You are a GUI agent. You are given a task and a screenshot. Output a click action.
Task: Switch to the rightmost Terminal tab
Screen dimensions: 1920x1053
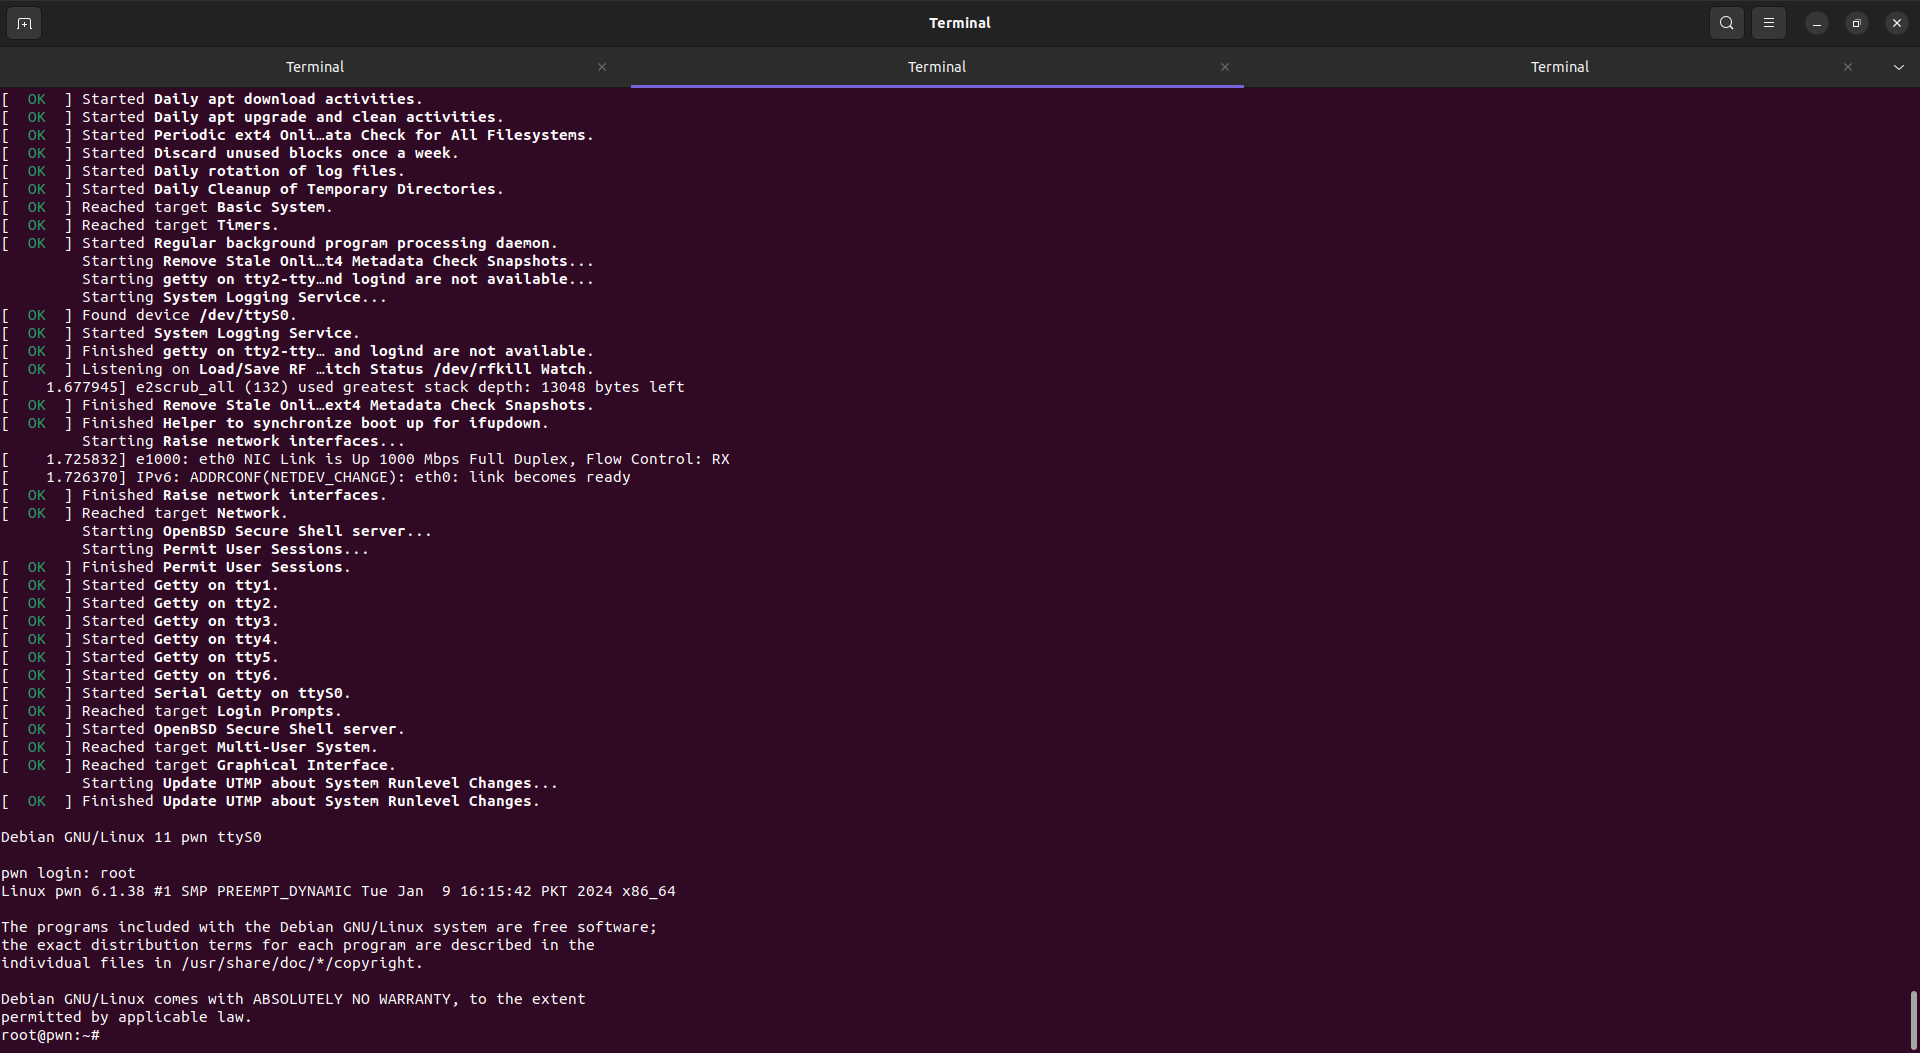pos(1559,67)
